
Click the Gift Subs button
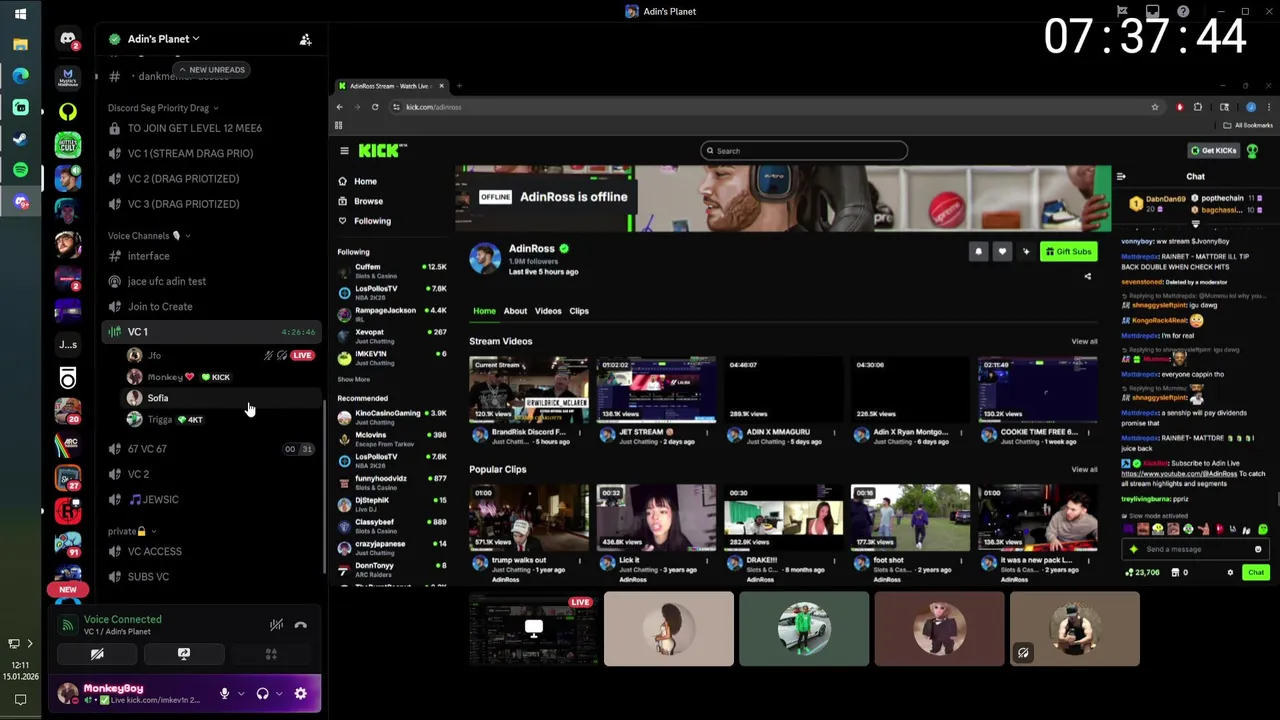tap(1068, 252)
